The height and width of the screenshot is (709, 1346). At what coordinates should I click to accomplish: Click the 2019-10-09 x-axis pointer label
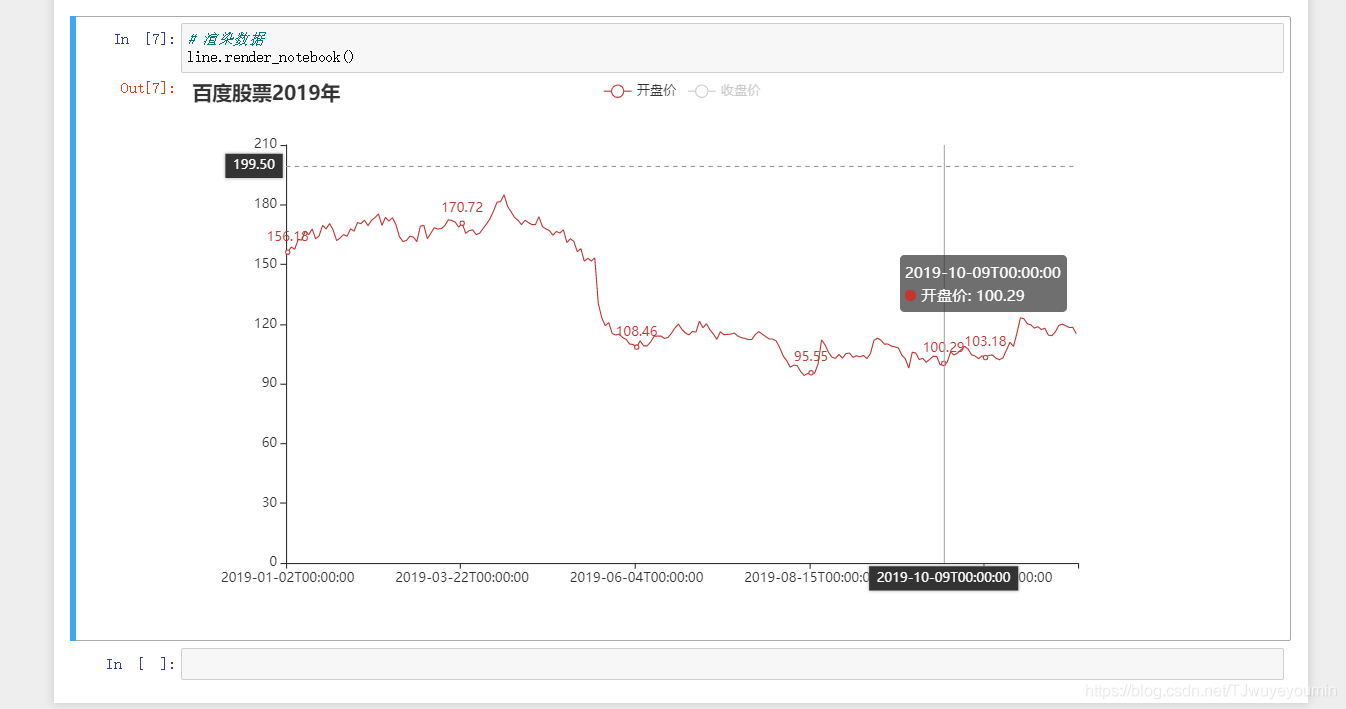pos(943,577)
